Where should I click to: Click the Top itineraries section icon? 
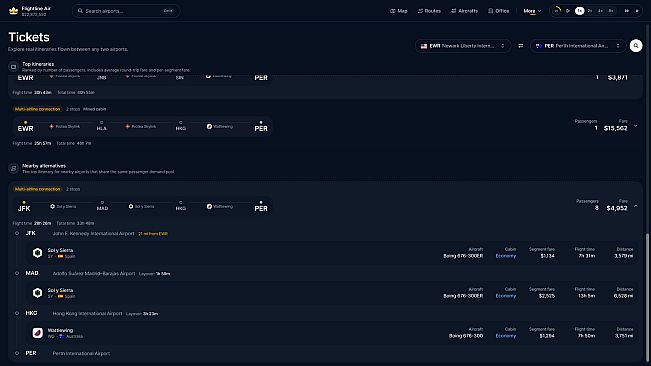tap(13, 67)
